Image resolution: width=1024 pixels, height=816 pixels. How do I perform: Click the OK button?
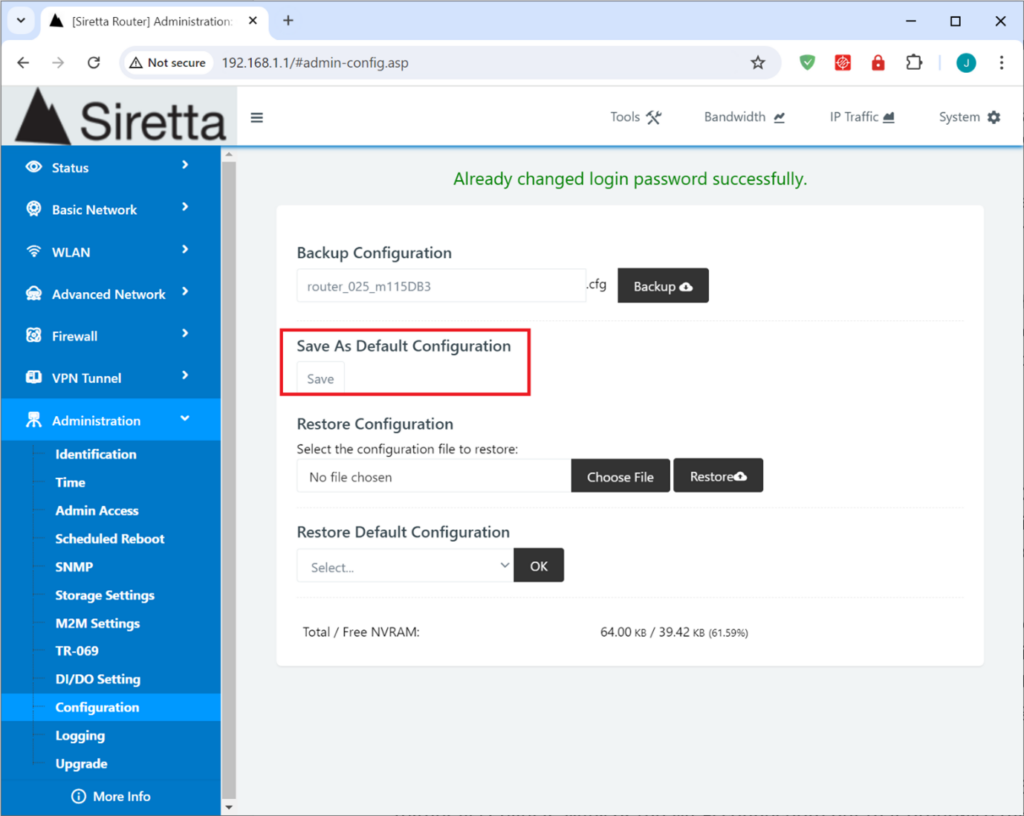point(539,565)
